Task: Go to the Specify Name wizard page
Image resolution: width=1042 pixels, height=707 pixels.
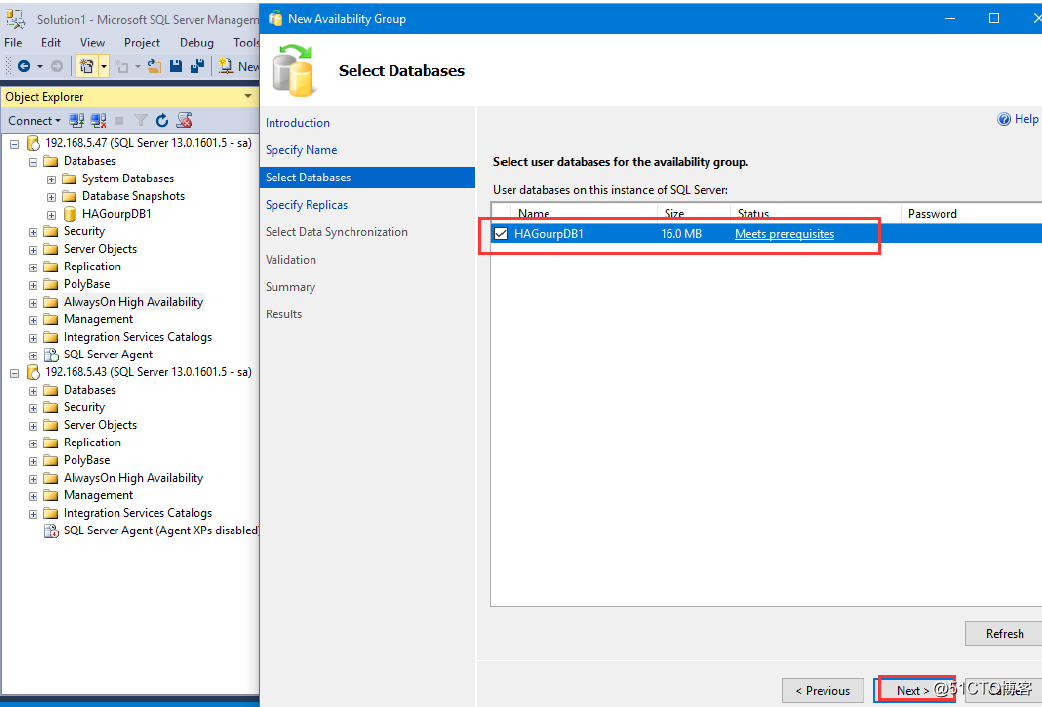Action: pyautogui.click(x=301, y=150)
